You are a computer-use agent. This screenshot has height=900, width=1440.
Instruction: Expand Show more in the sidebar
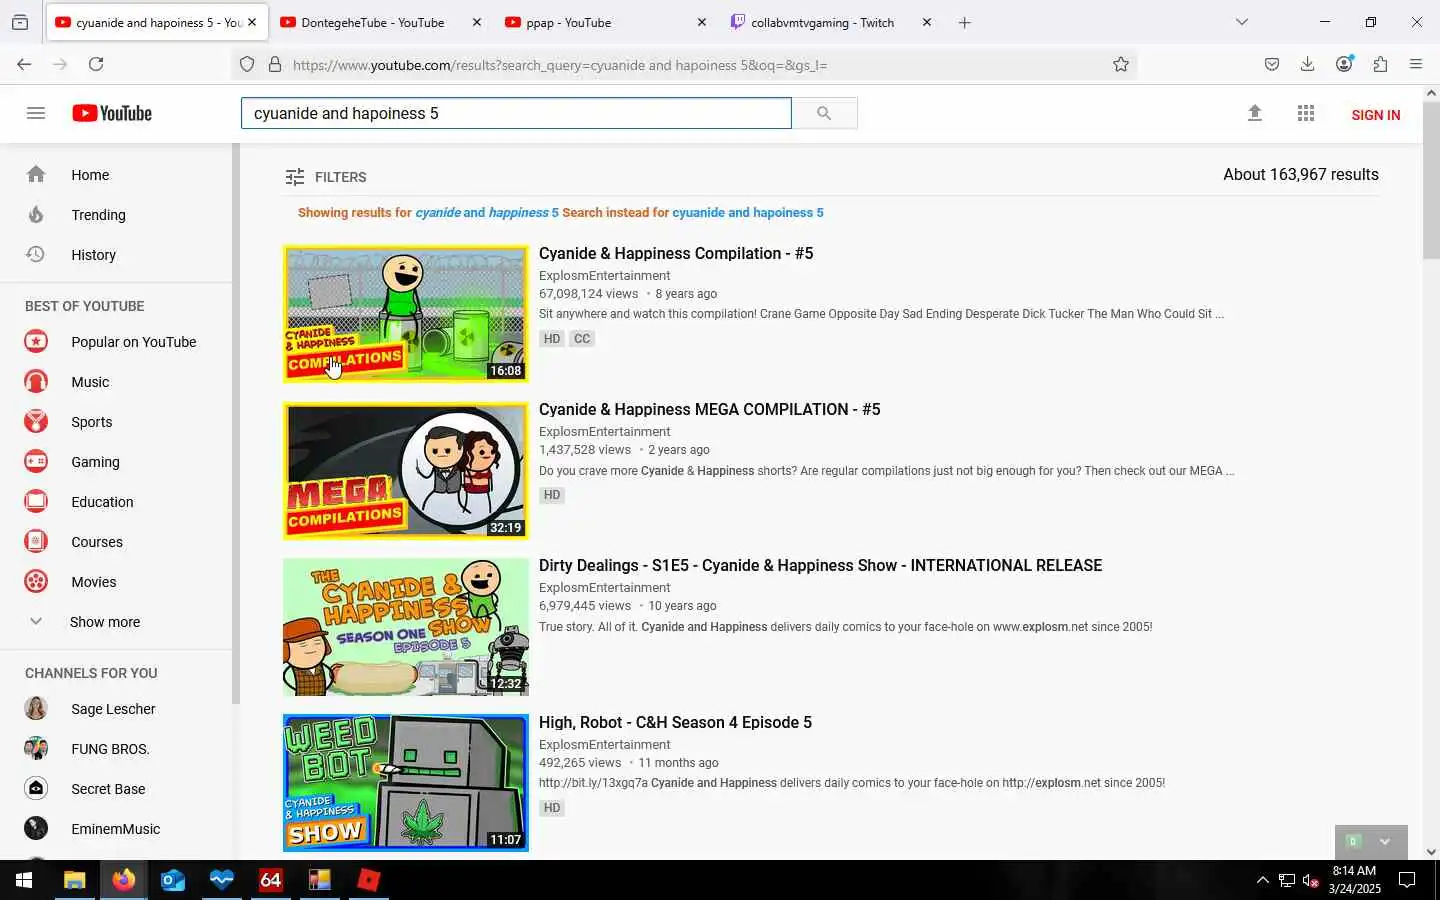(x=104, y=622)
